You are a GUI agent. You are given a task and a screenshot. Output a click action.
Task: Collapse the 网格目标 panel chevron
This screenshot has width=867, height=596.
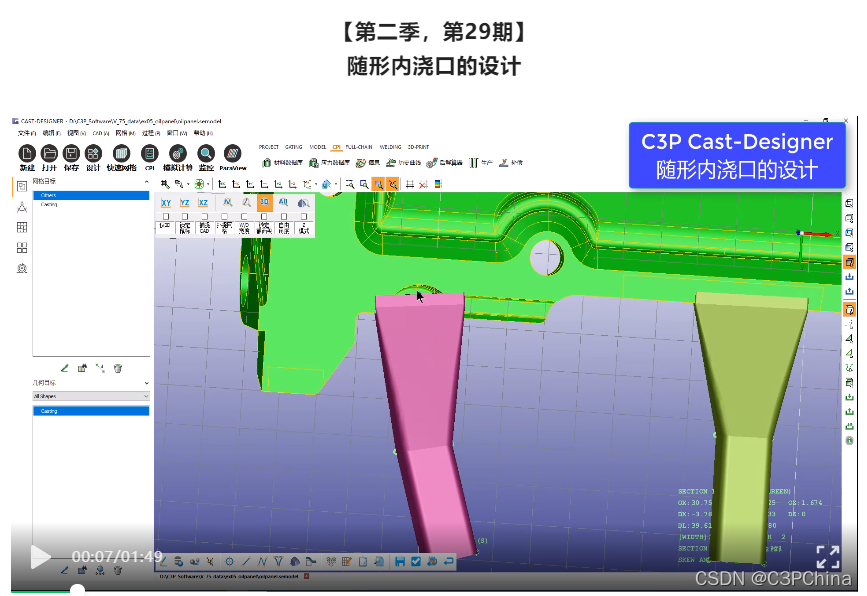147,181
